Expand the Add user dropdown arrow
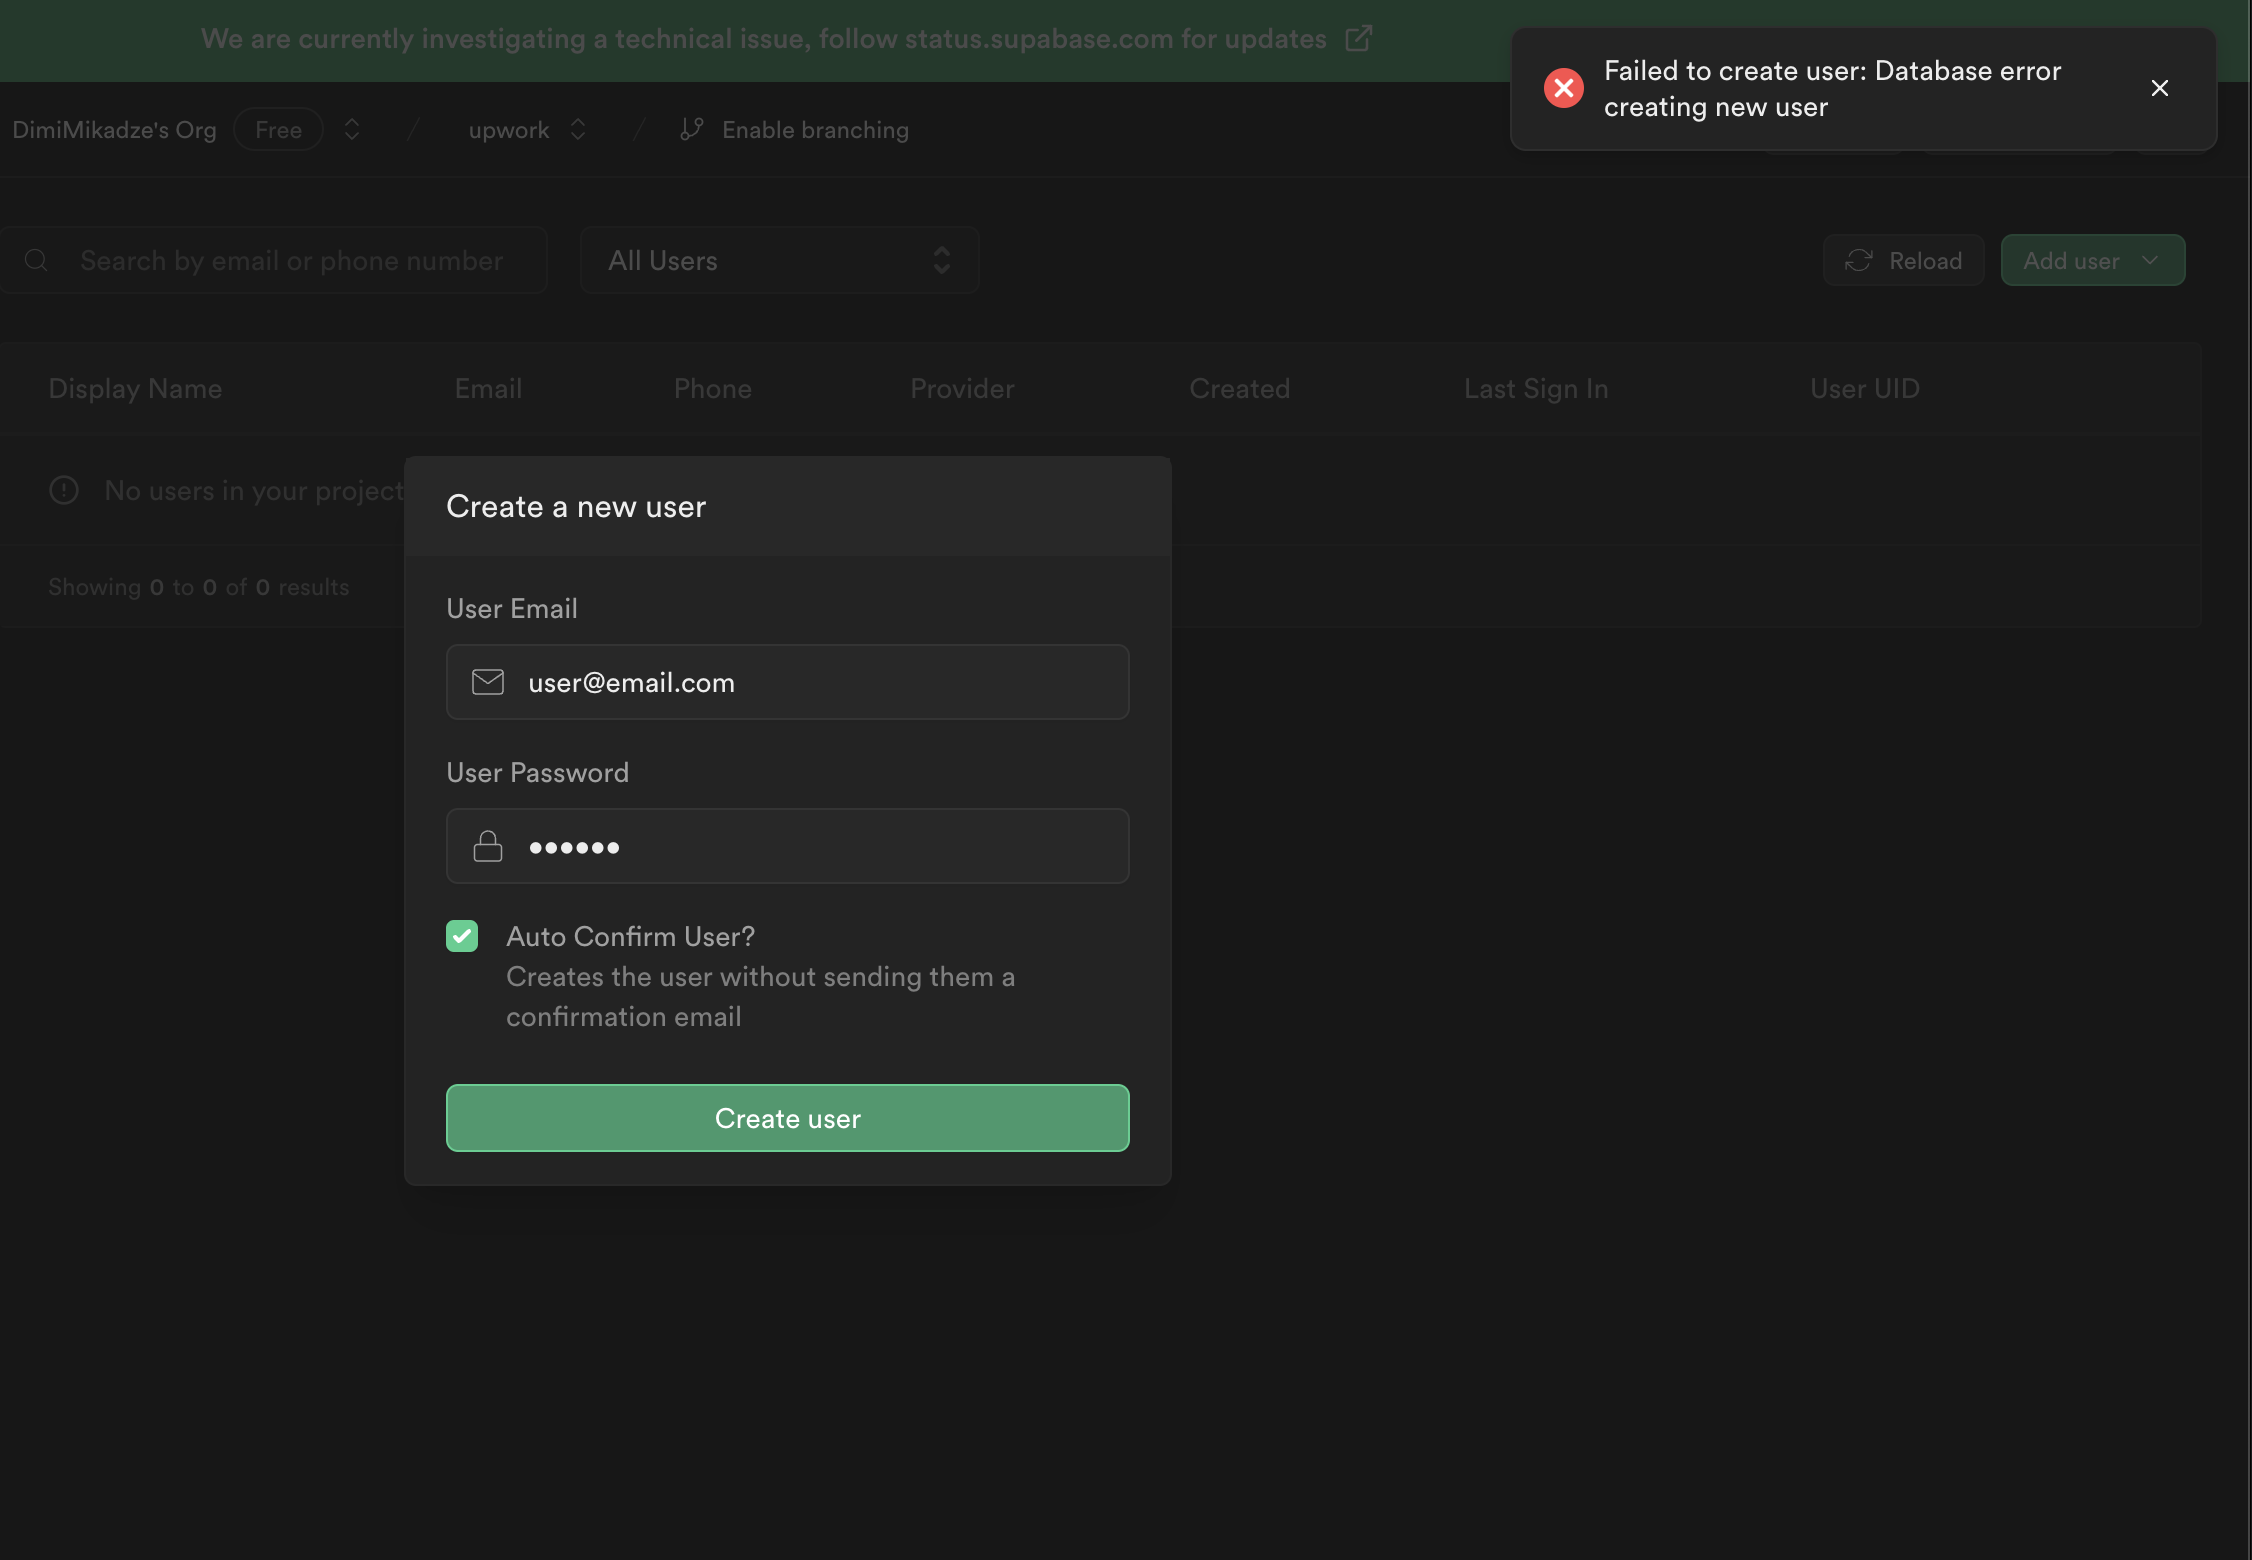 [x=2150, y=260]
